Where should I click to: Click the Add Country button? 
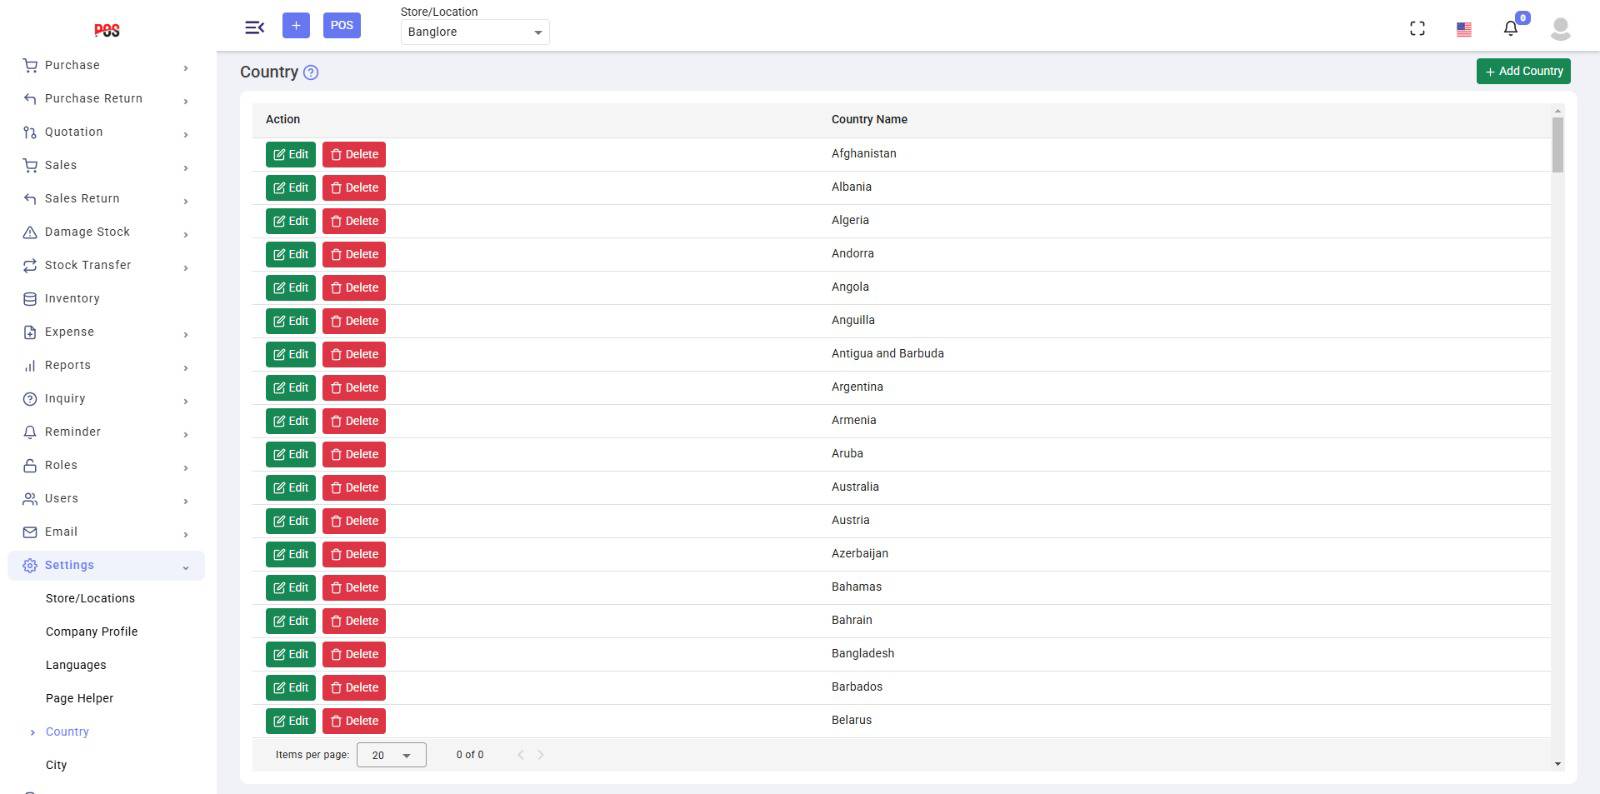coord(1523,71)
